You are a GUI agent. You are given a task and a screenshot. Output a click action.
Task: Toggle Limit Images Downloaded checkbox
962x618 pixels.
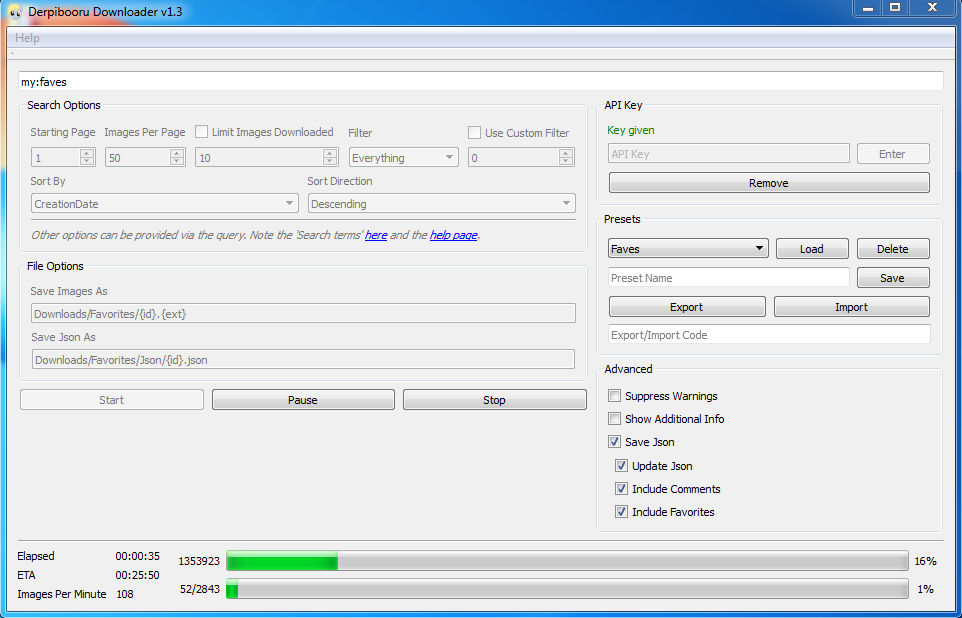coord(201,132)
